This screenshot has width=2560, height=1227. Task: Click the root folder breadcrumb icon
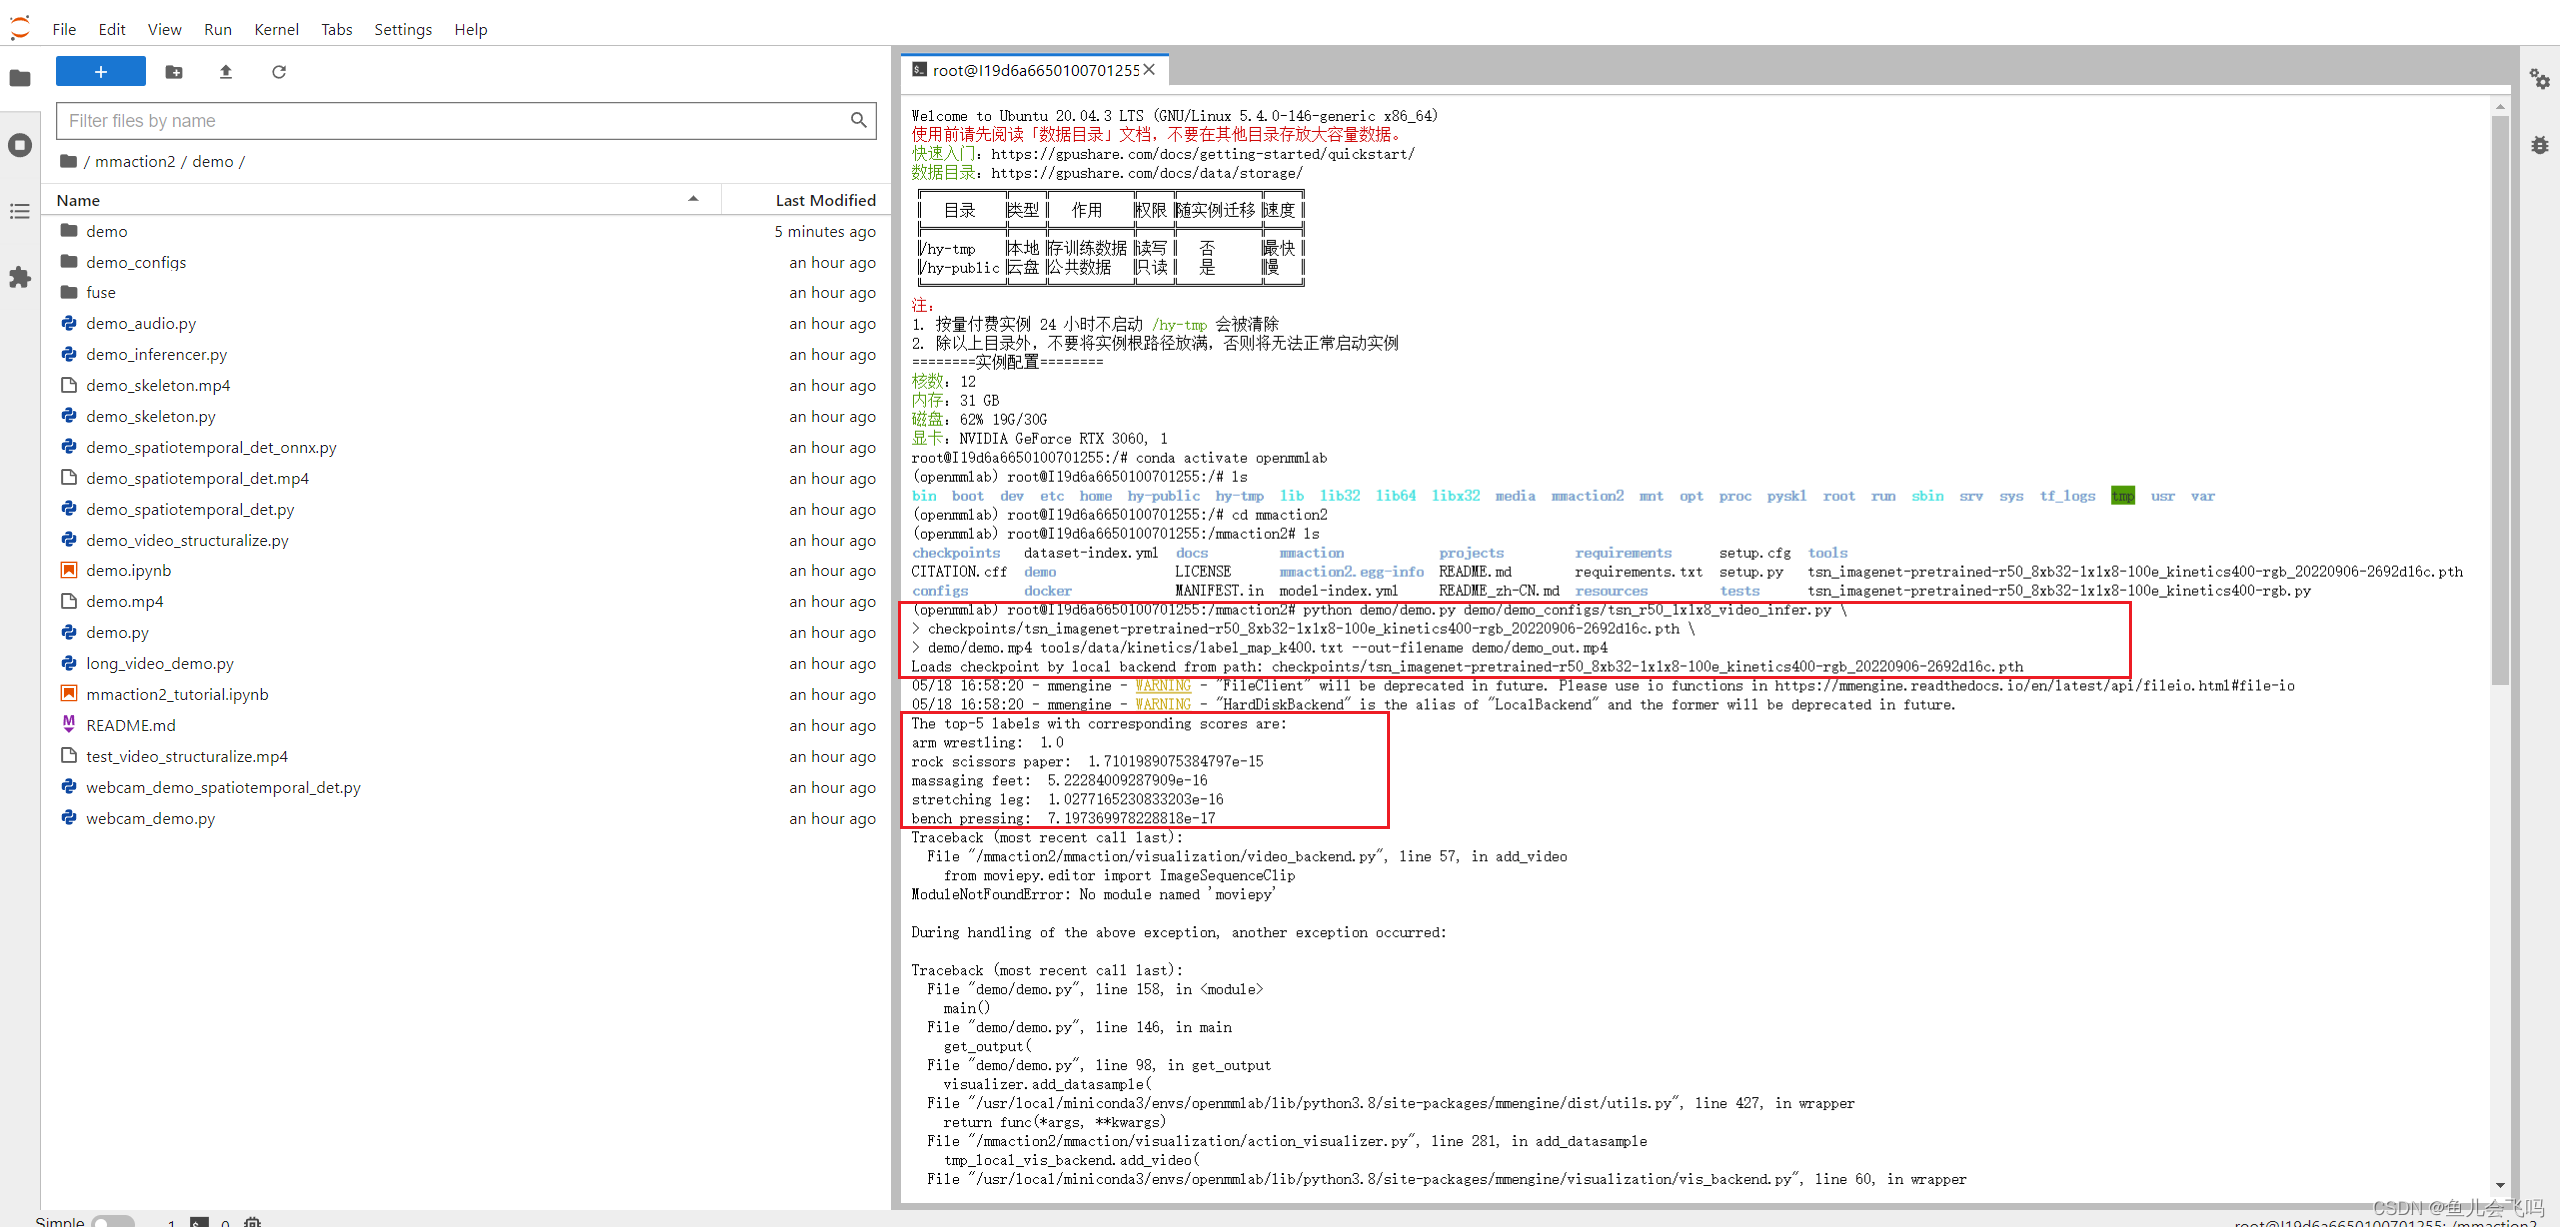click(x=68, y=161)
